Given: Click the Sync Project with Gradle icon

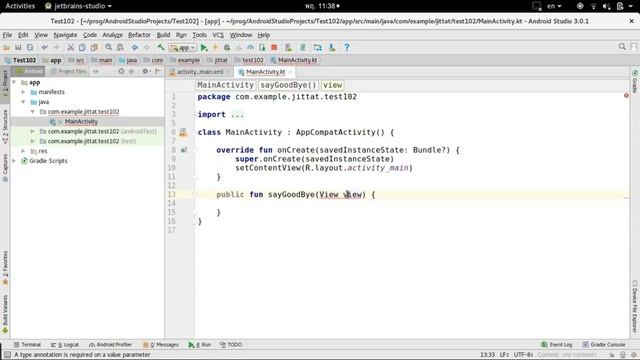Looking at the screenshot, I should (x=303, y=48).
